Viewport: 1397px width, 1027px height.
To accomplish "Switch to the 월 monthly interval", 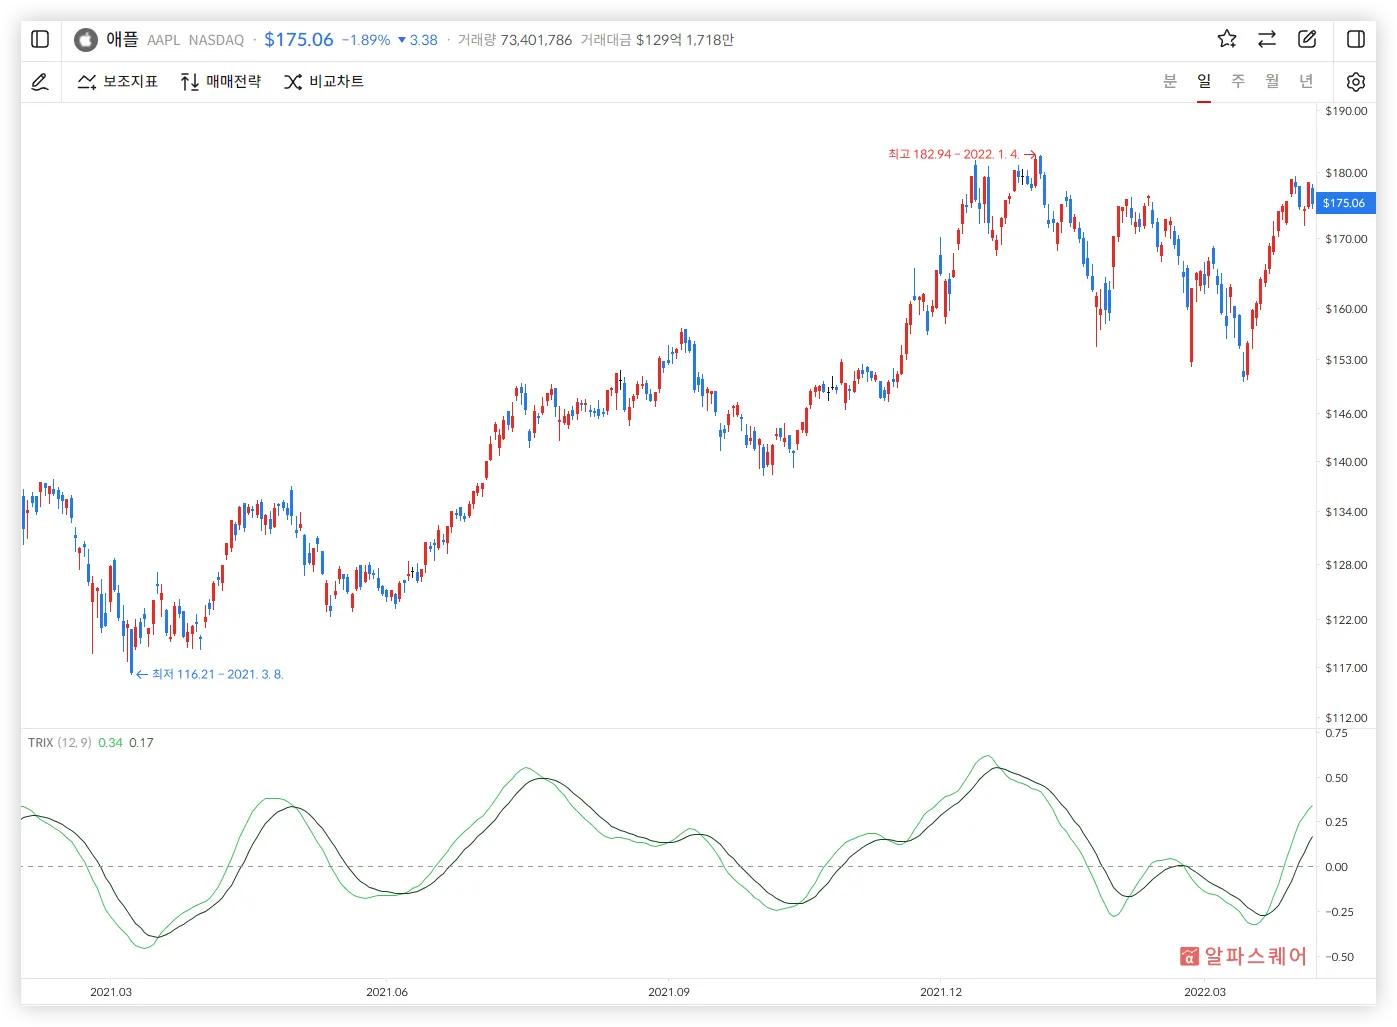I will [x=1272, y=81].
